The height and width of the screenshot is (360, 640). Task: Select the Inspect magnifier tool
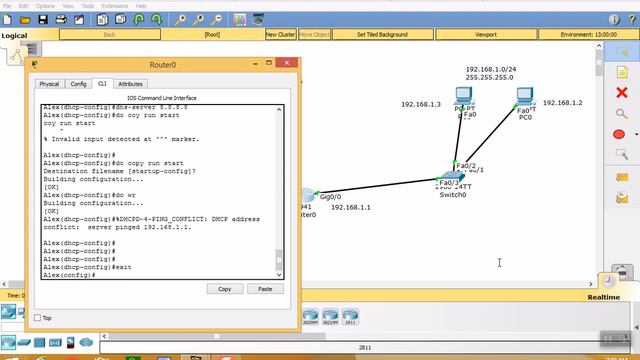pyautogui.click(x=622, y=113)
